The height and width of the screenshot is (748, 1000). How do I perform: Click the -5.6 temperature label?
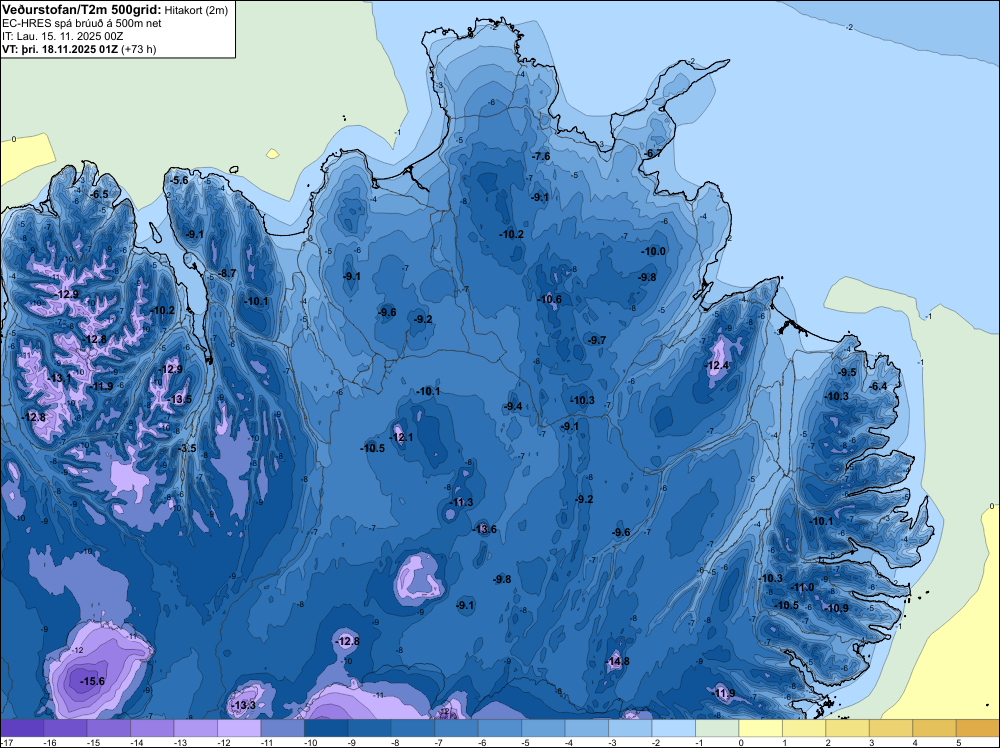(179, 180)
